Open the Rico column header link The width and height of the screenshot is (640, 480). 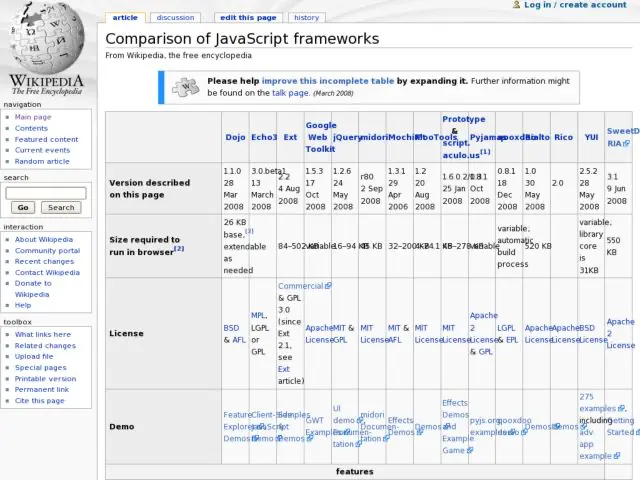(x=563, y=137)
